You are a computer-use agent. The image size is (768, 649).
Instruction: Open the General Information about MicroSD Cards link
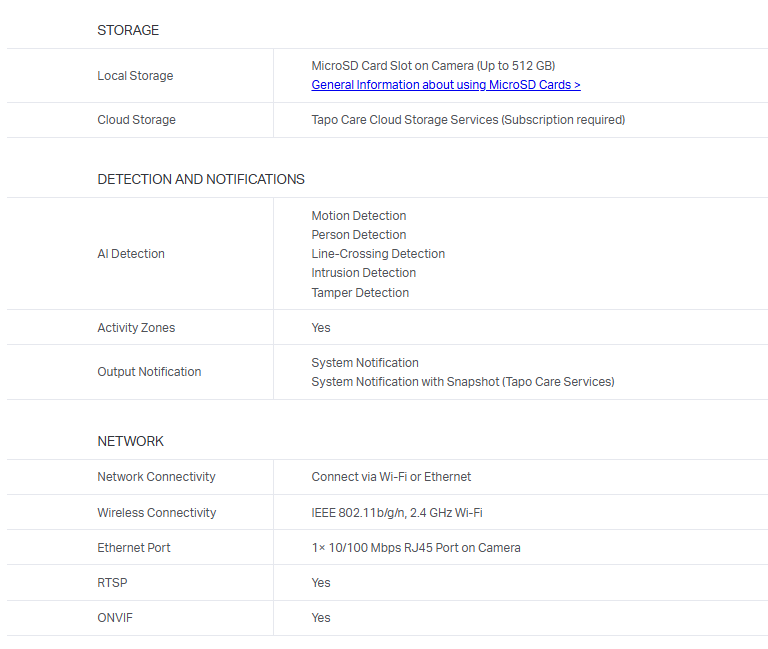coord(445,85)
